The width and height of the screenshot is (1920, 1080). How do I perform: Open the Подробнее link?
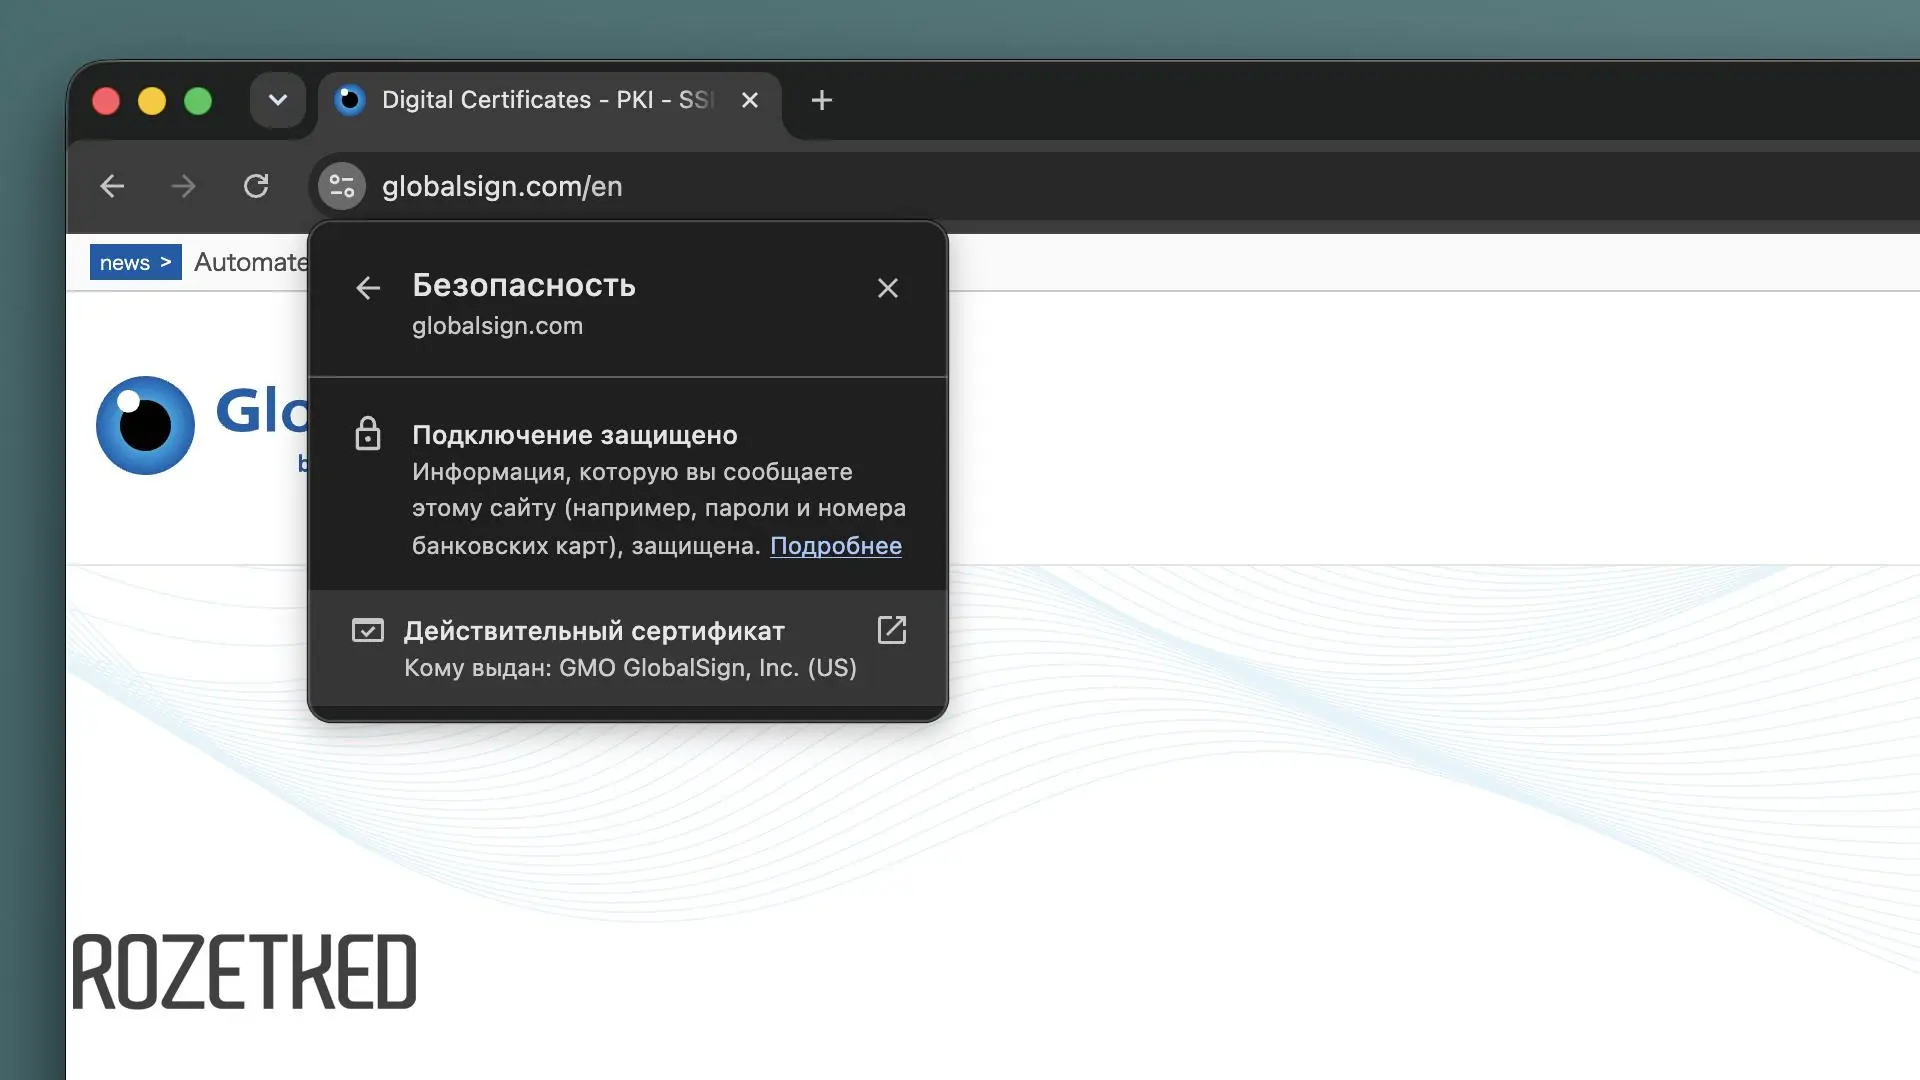(x=836, y=546)
